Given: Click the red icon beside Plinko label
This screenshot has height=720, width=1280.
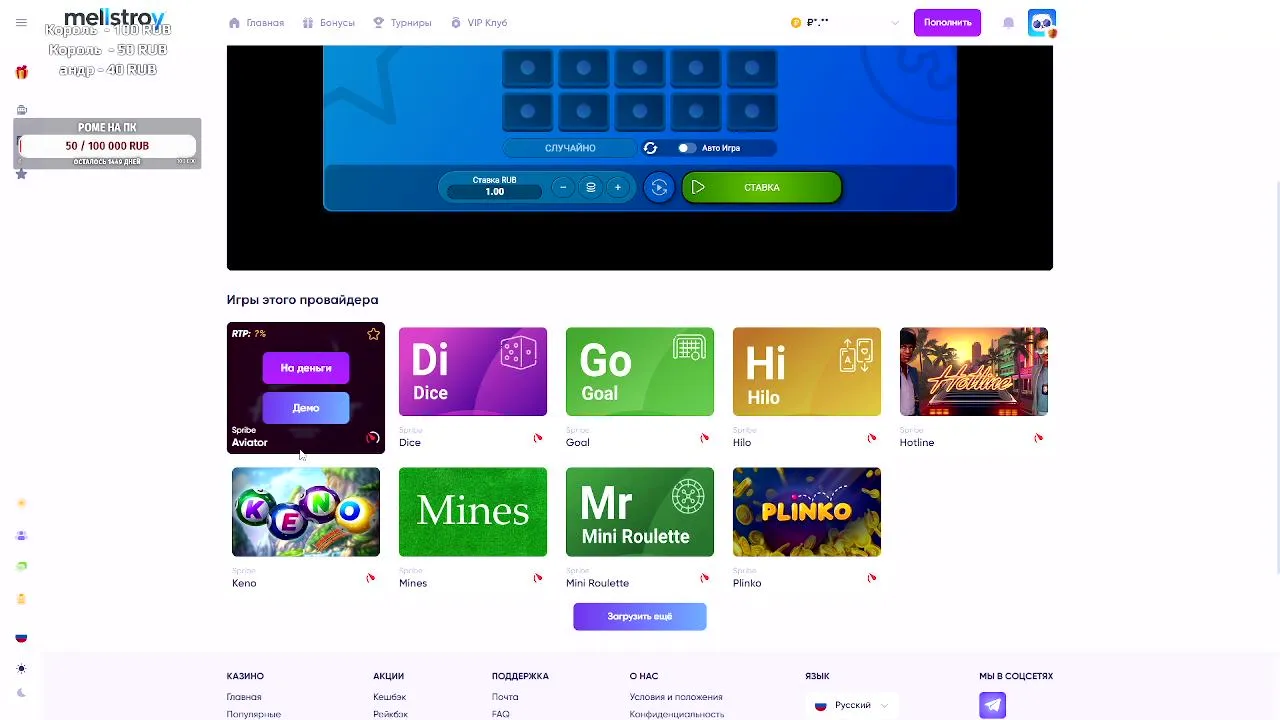Looking at the screenshot, I should pos(872,578).
